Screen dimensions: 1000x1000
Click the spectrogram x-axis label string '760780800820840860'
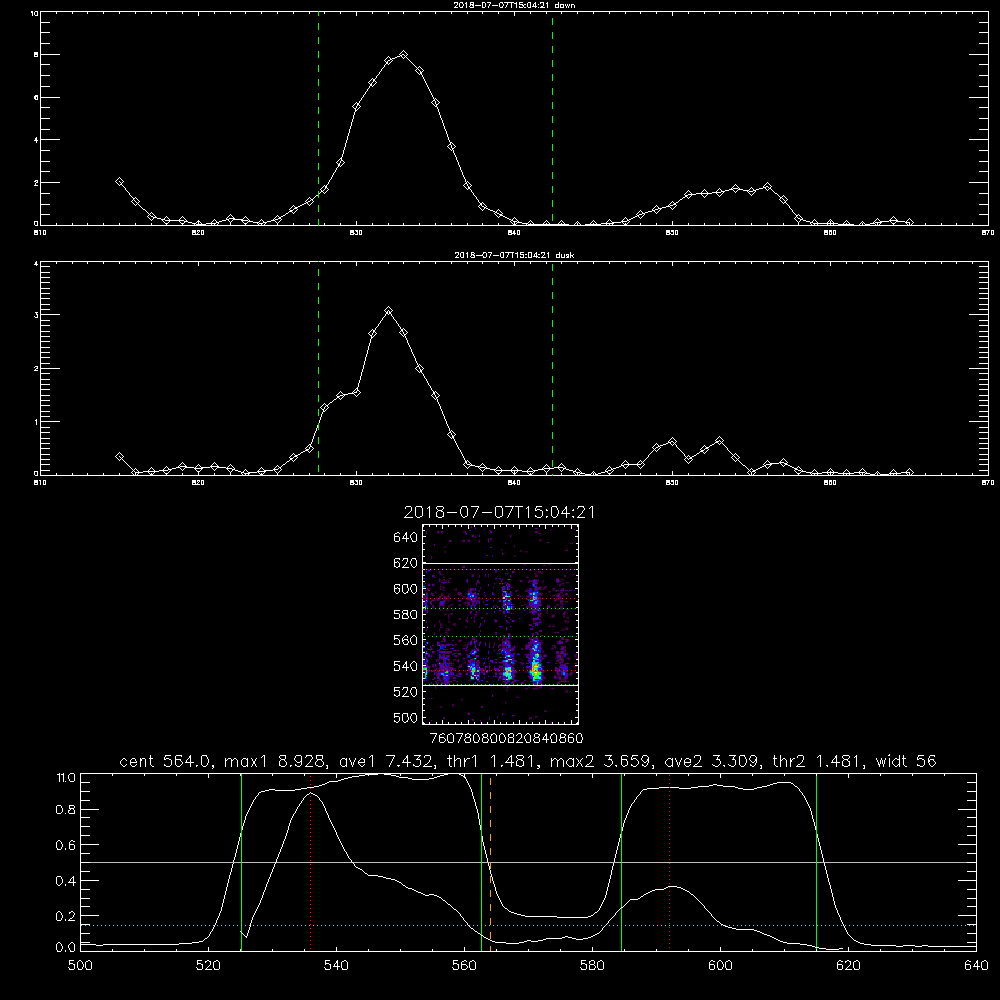(507, 738)
